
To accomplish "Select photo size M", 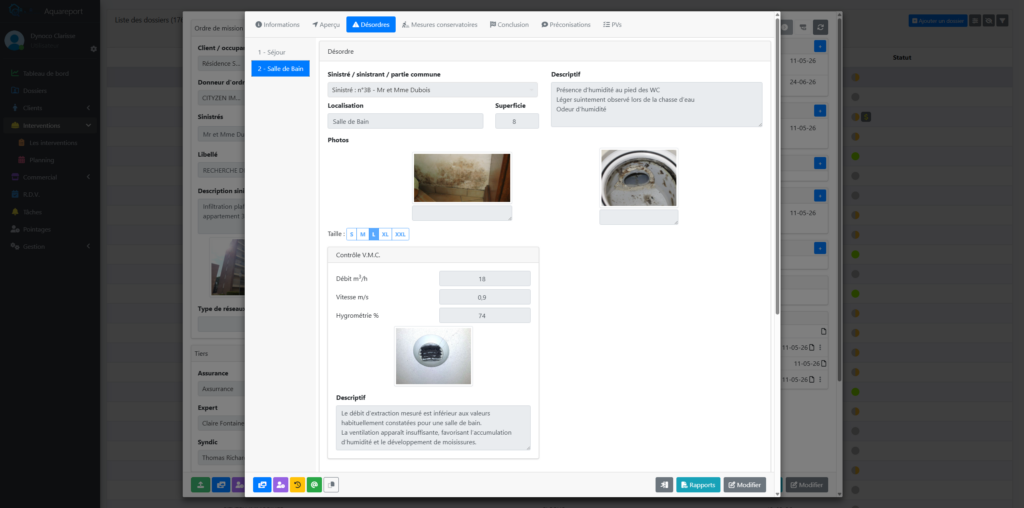I will [x=362, y=234].
